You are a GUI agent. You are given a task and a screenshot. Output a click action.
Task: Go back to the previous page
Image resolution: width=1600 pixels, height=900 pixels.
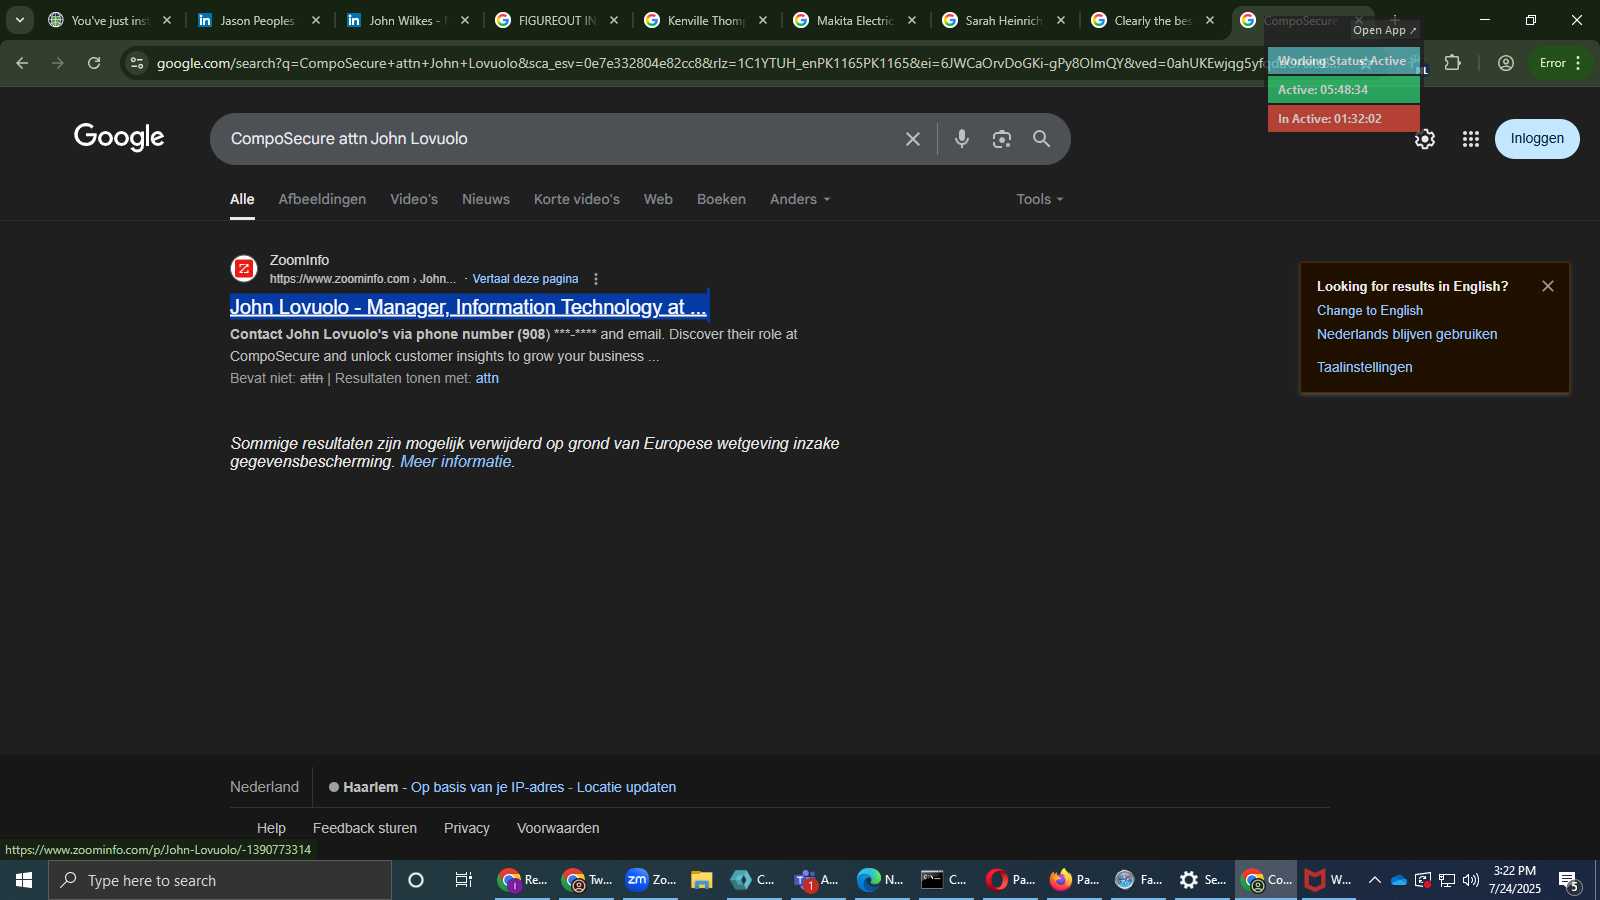tap(22, 63)
